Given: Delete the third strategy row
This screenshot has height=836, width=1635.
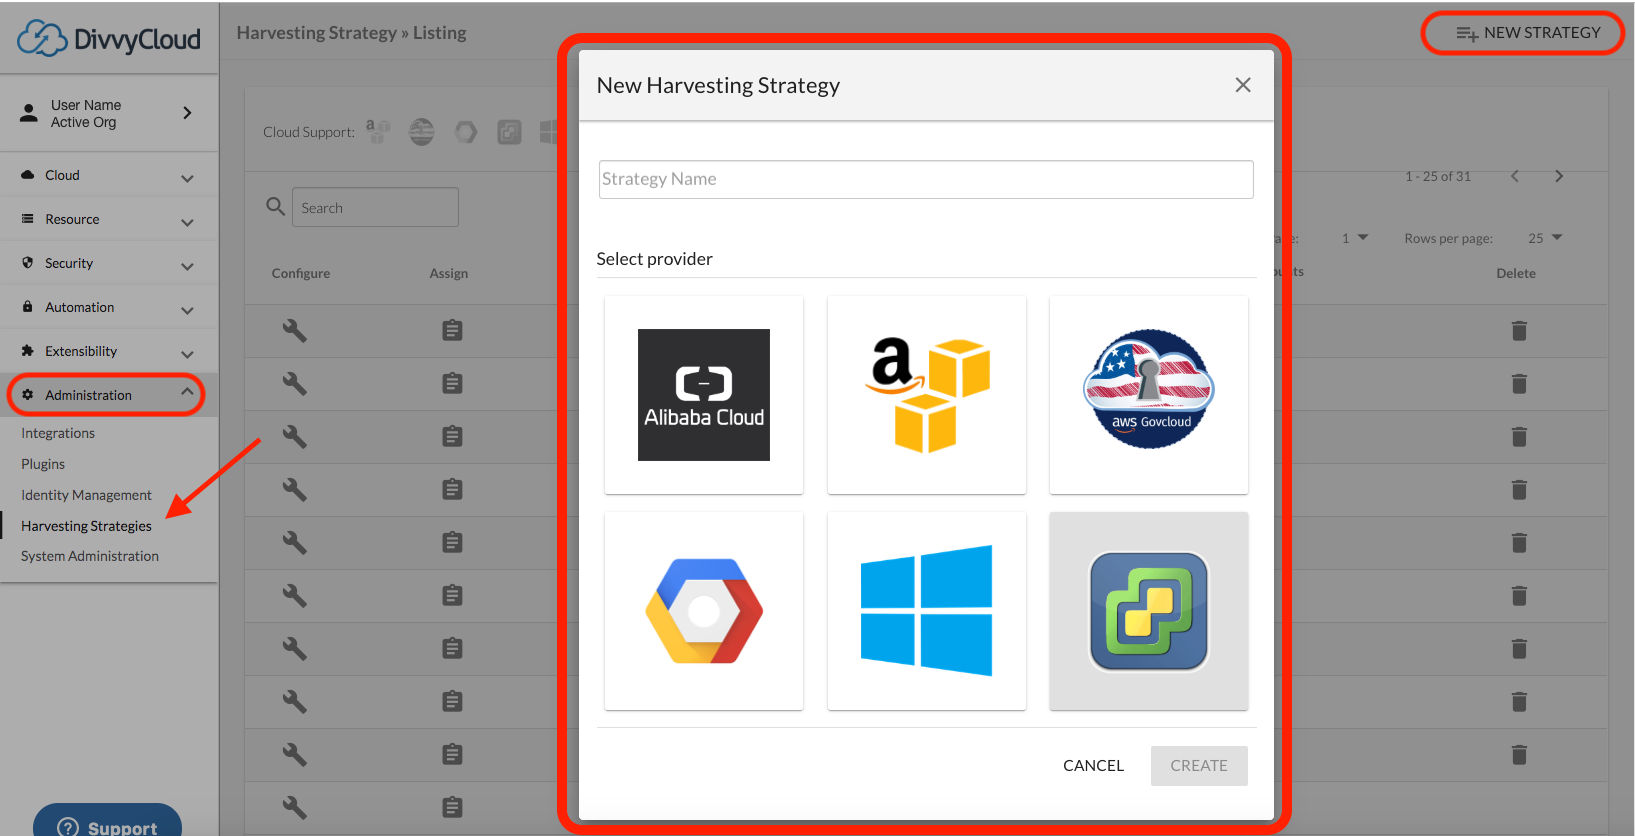Looking at the screenshot, I should coord(1519,436).
